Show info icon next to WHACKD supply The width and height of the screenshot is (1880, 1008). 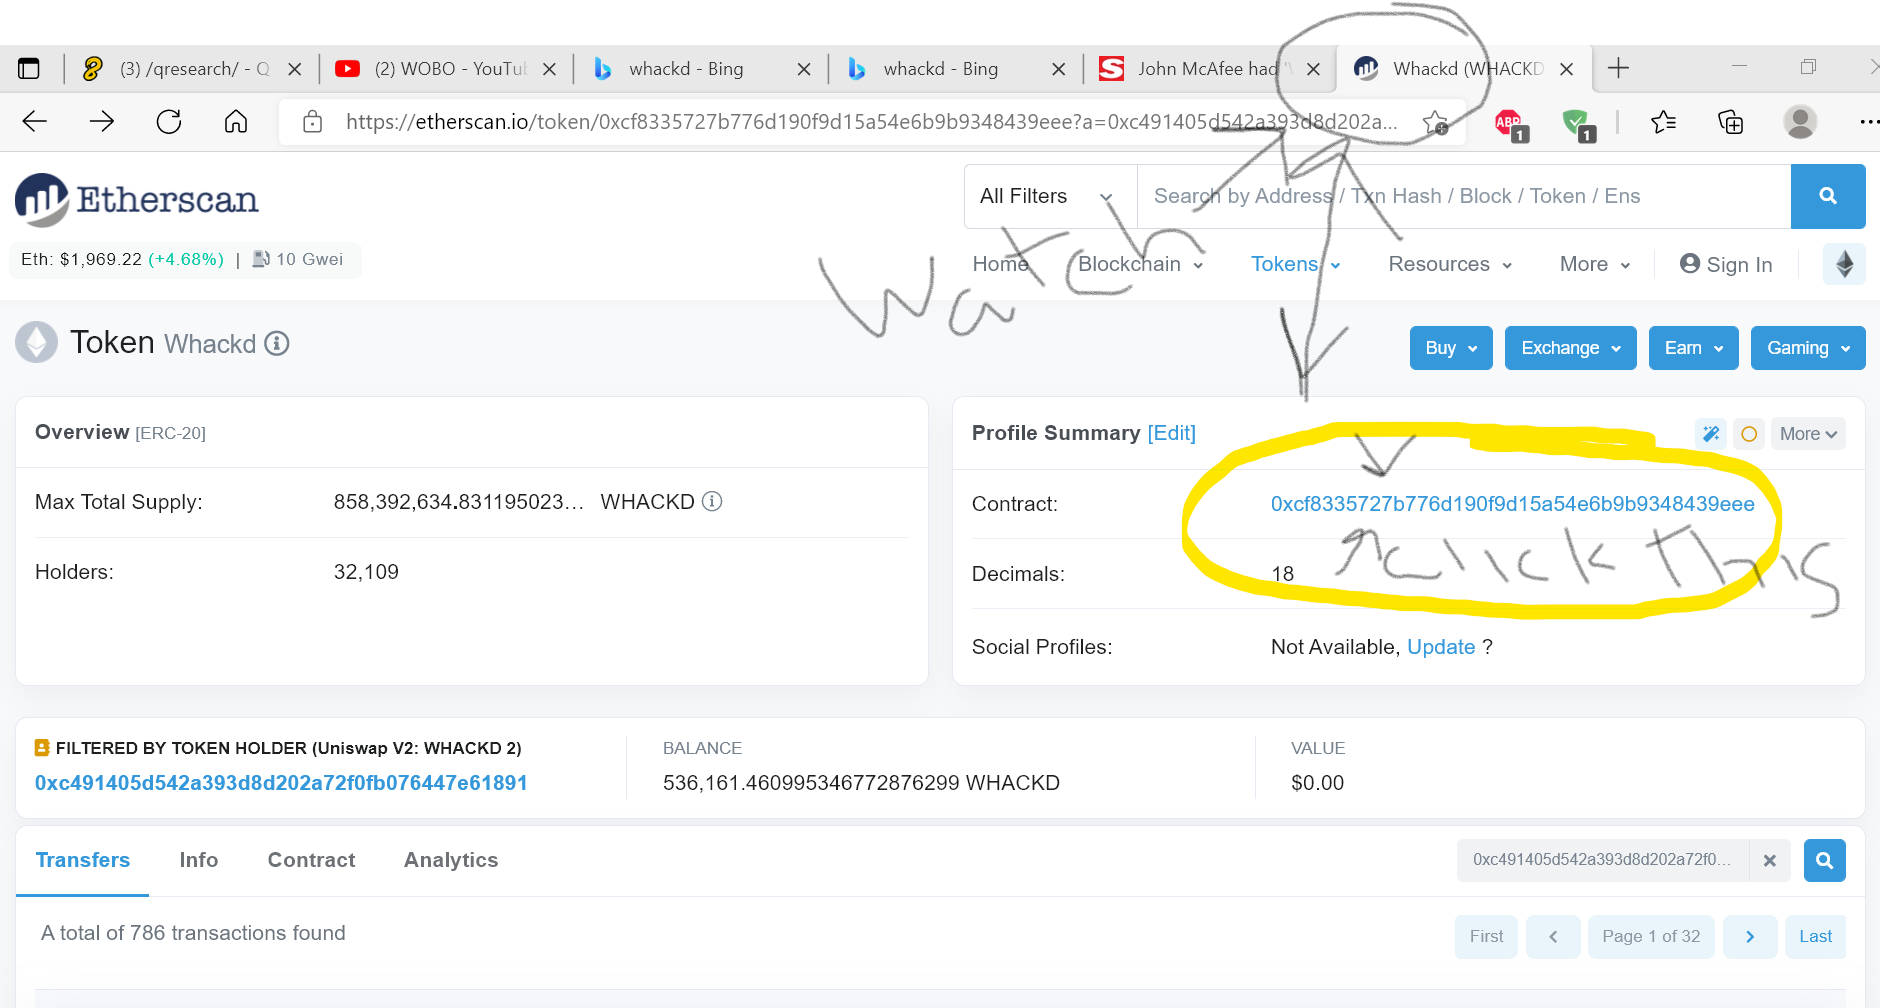point(712,501)
